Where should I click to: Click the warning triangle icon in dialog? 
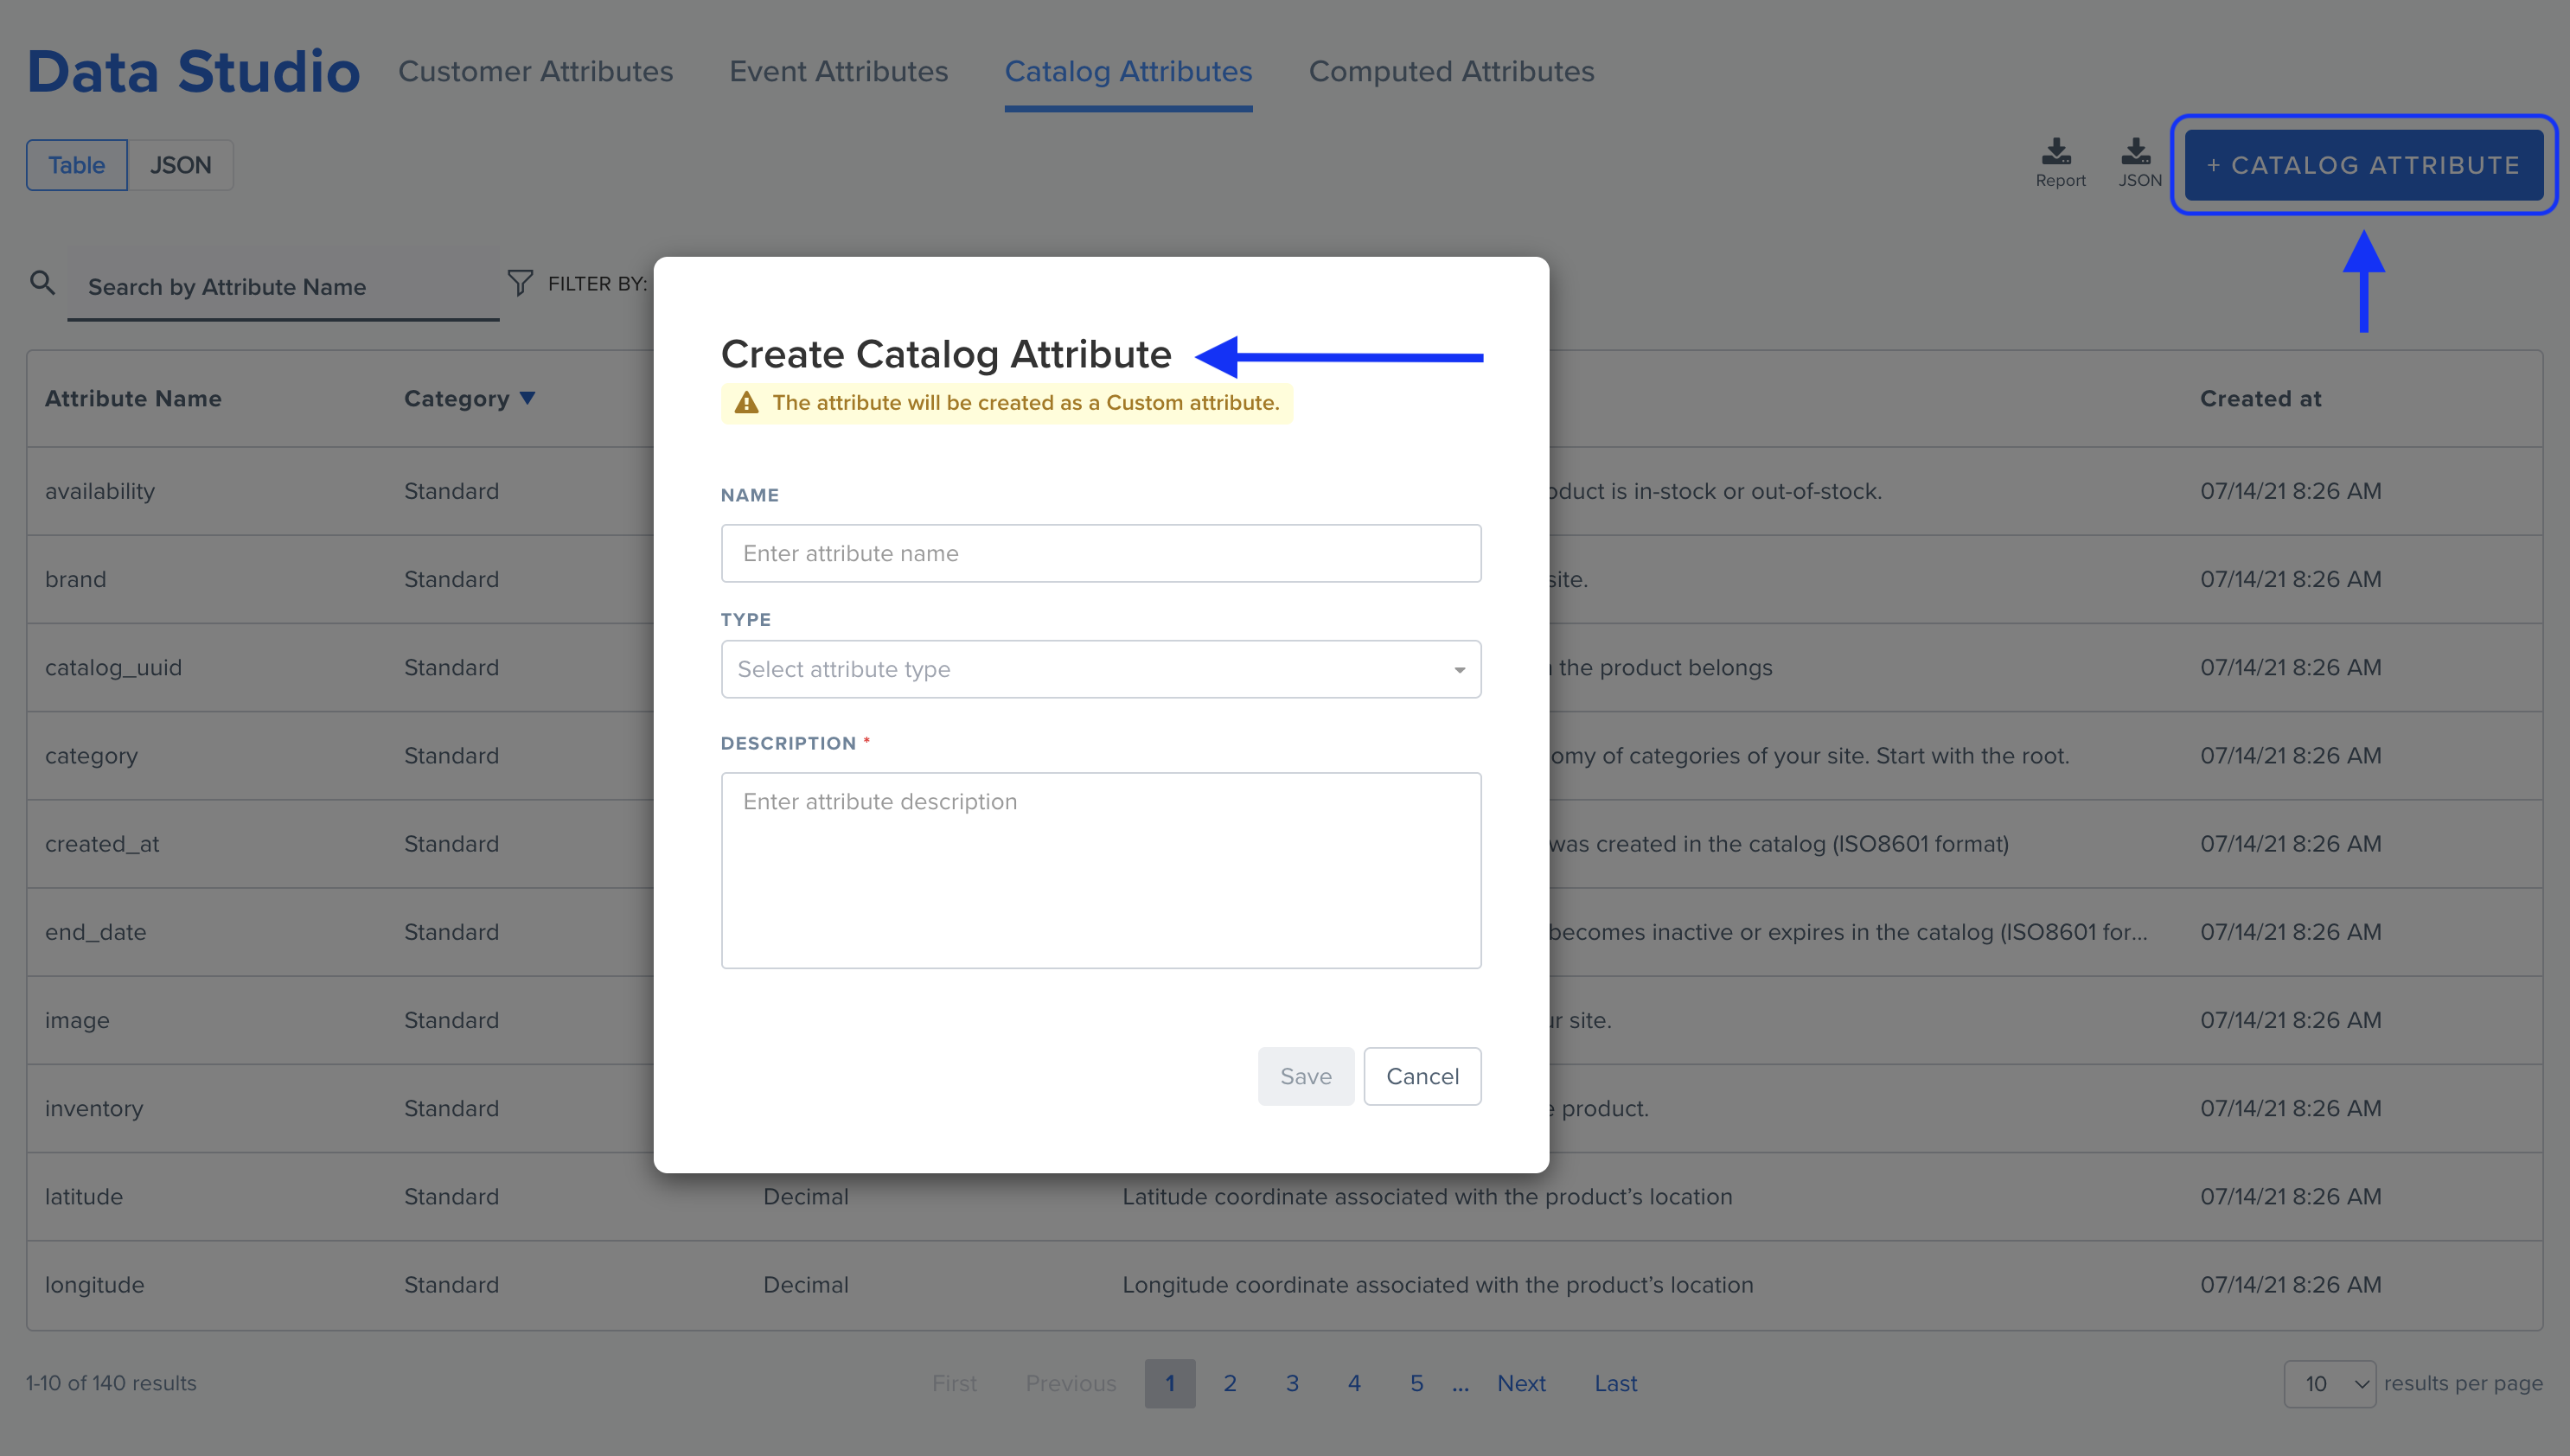tap(746, 403)
